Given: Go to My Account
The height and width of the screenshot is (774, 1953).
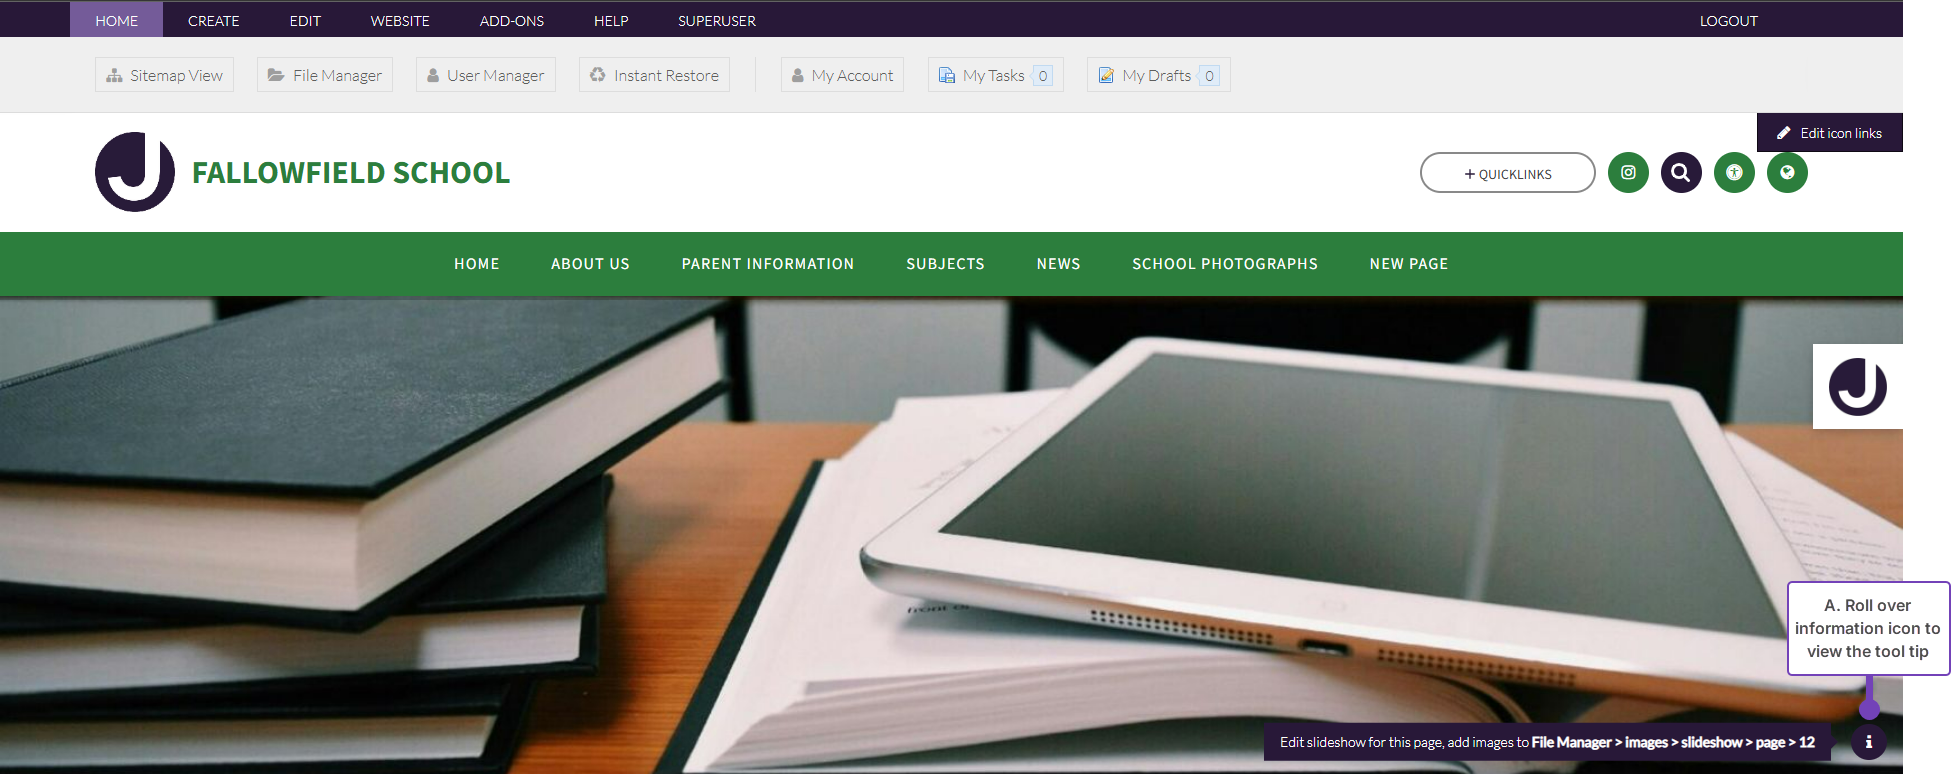Looking at the screenshot, I should [x=842, y=75].
